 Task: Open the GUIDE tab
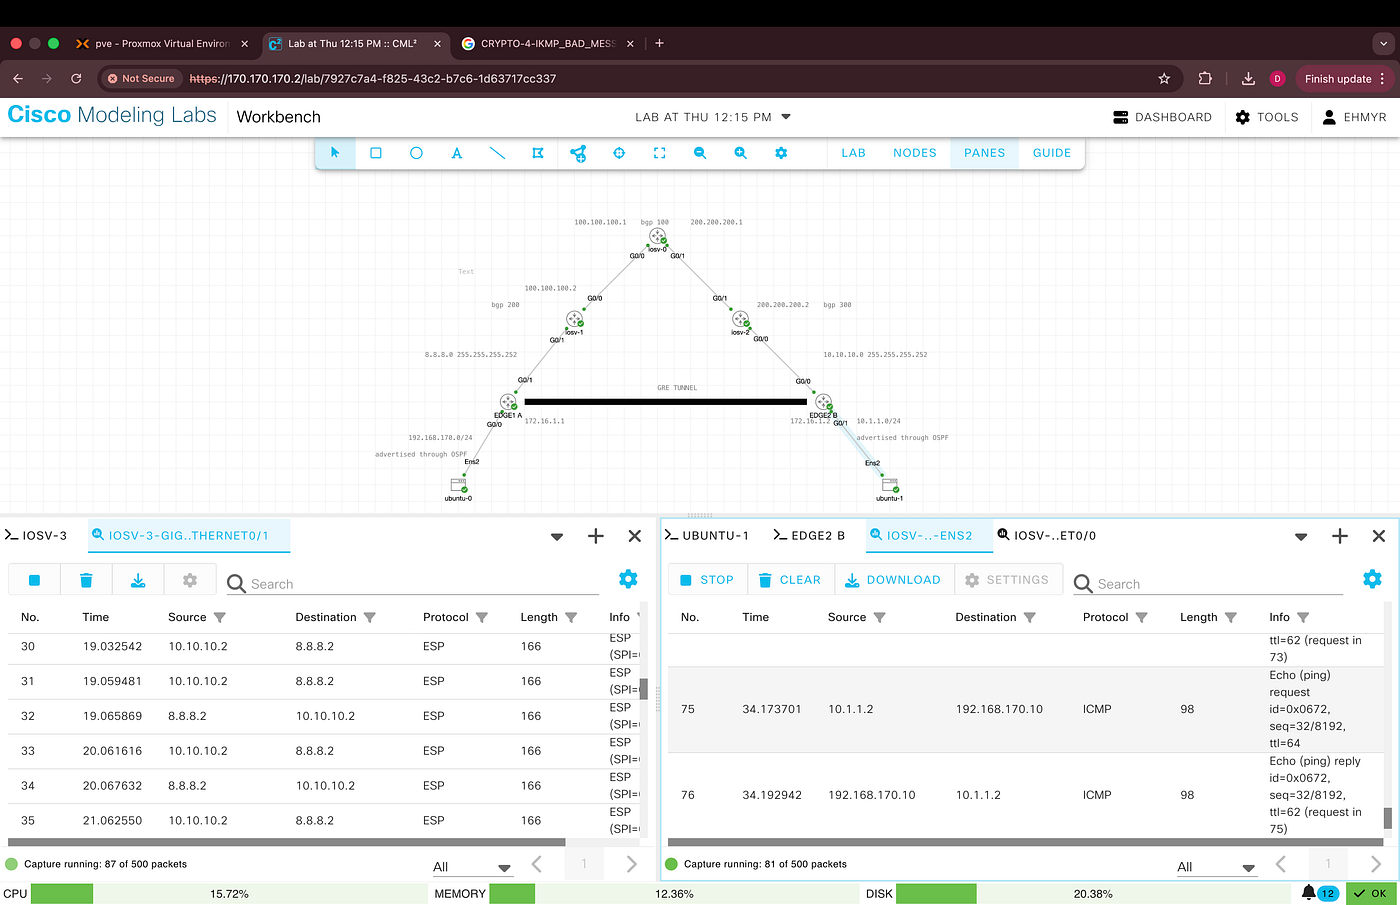[x=1052, y=153]
